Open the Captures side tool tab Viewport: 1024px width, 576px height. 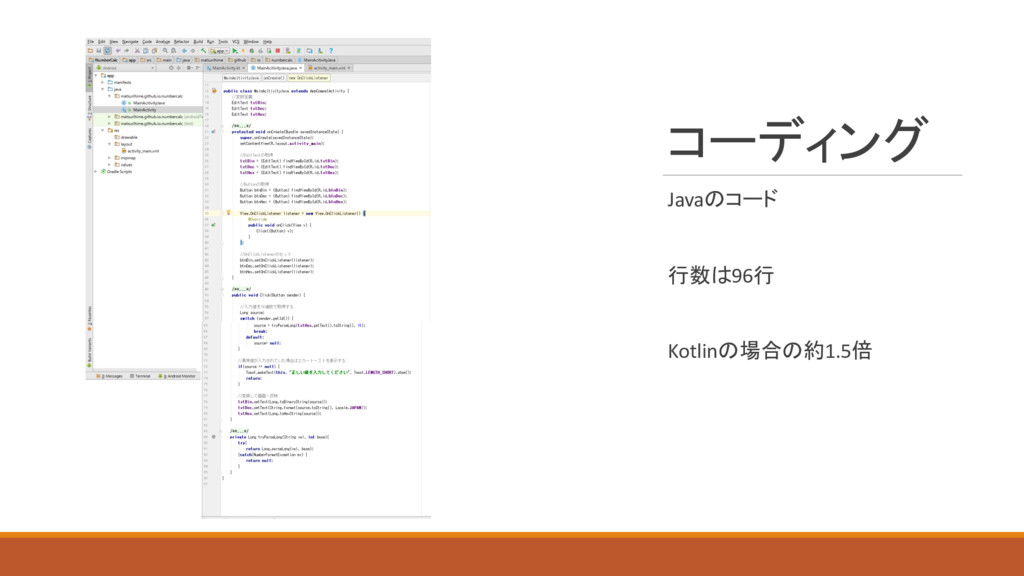tap(89, 136)
